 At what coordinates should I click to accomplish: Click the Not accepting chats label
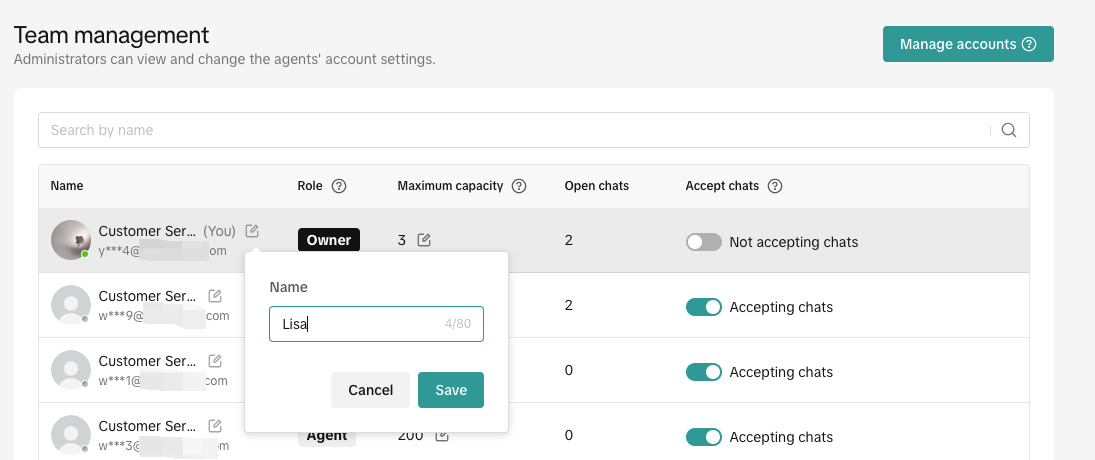[x=793, y=242]
